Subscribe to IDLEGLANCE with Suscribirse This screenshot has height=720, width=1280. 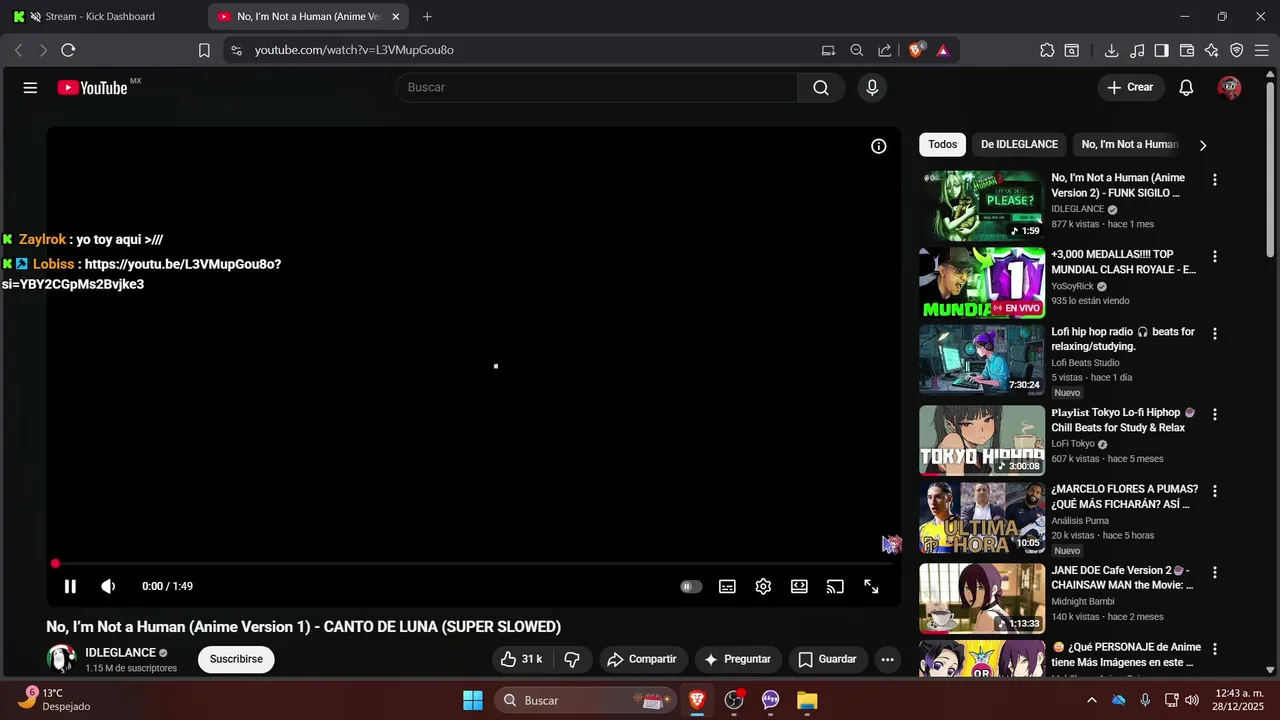(236, 659)
